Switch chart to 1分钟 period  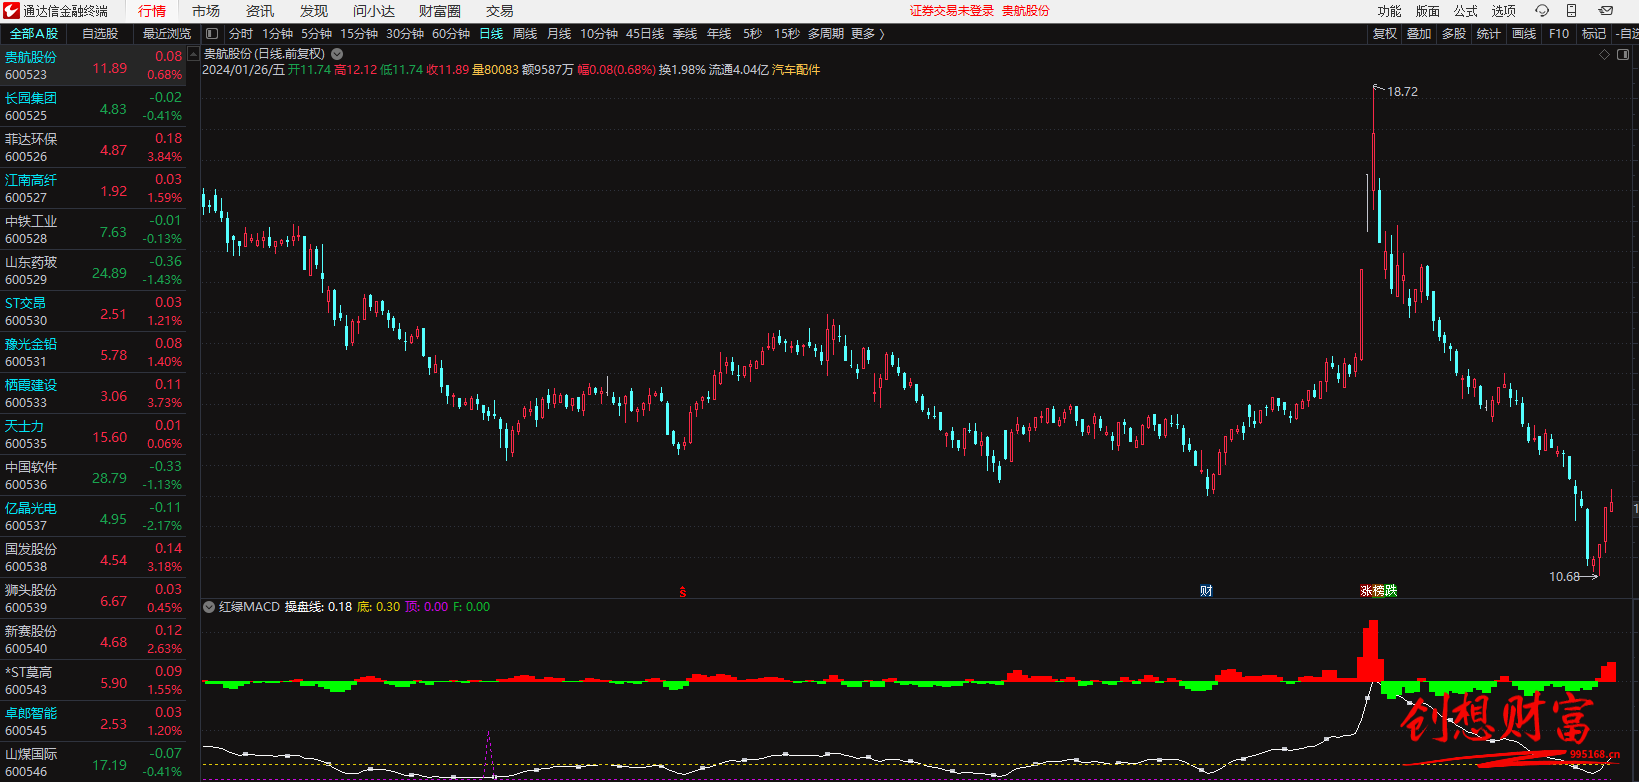277,34
